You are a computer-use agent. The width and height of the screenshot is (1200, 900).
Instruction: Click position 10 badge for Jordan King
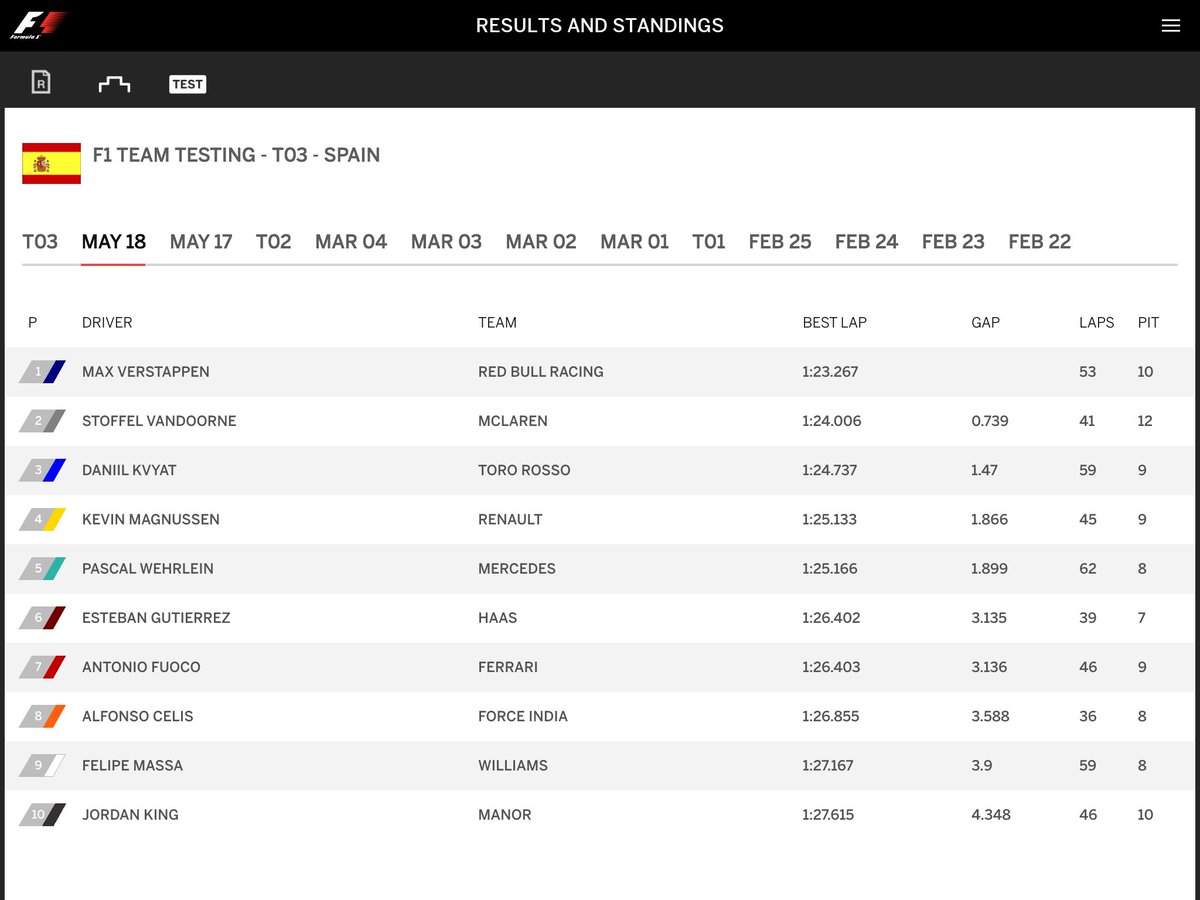[x=42, y=814]
